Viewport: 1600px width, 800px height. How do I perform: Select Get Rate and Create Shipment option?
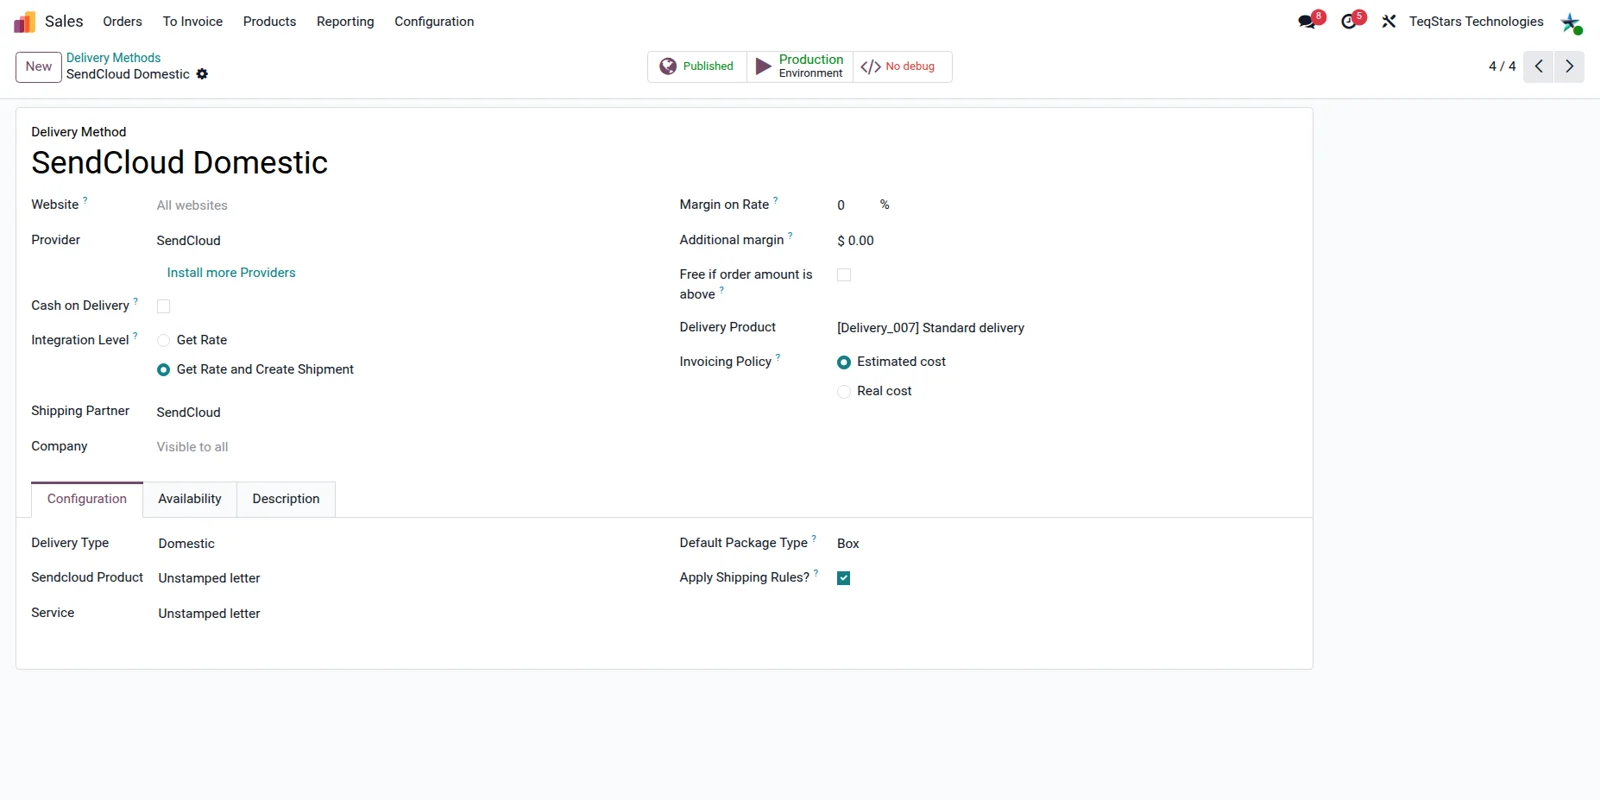163,370
